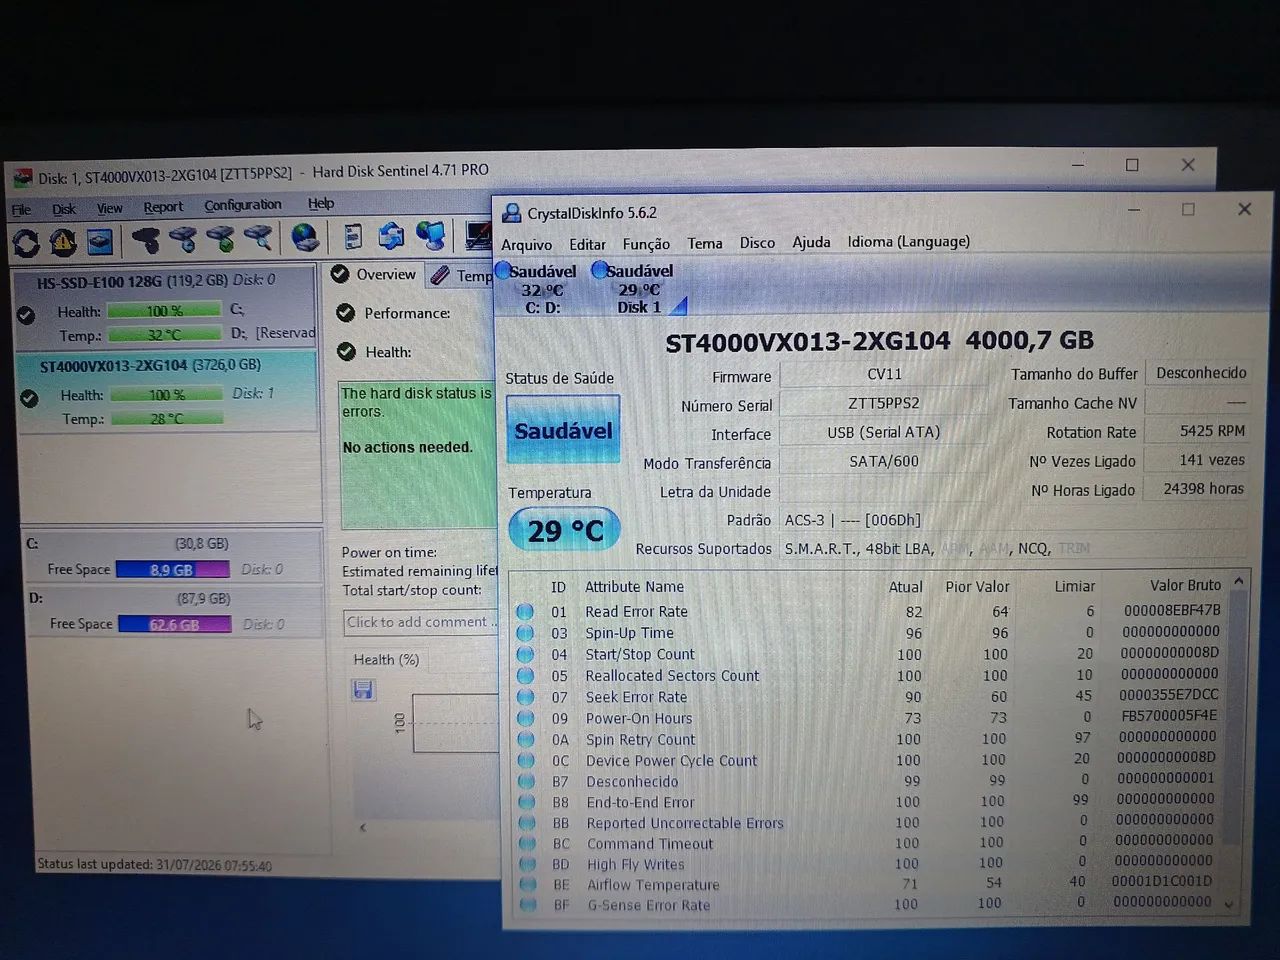Click the Valor Bruto column header
Image resolution: width=1280 pixels, height=960 pixels.
click(1185, 585)
